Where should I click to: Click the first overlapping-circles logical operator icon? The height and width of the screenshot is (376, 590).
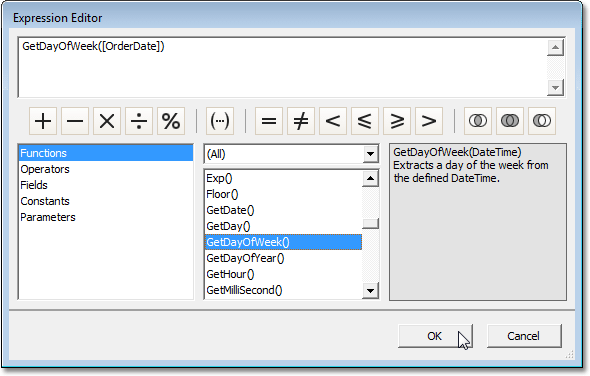click(x=477, y=121)
